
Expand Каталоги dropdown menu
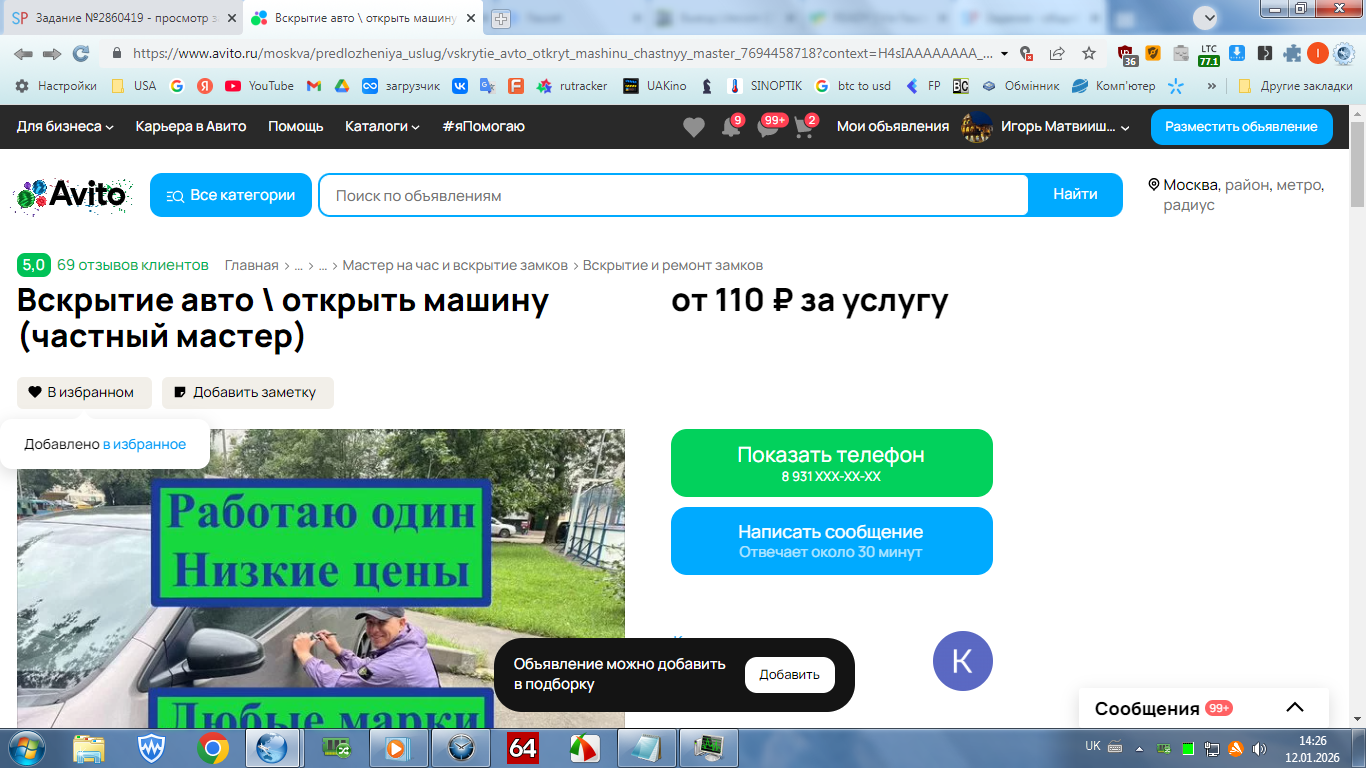(x=382, y=127)
